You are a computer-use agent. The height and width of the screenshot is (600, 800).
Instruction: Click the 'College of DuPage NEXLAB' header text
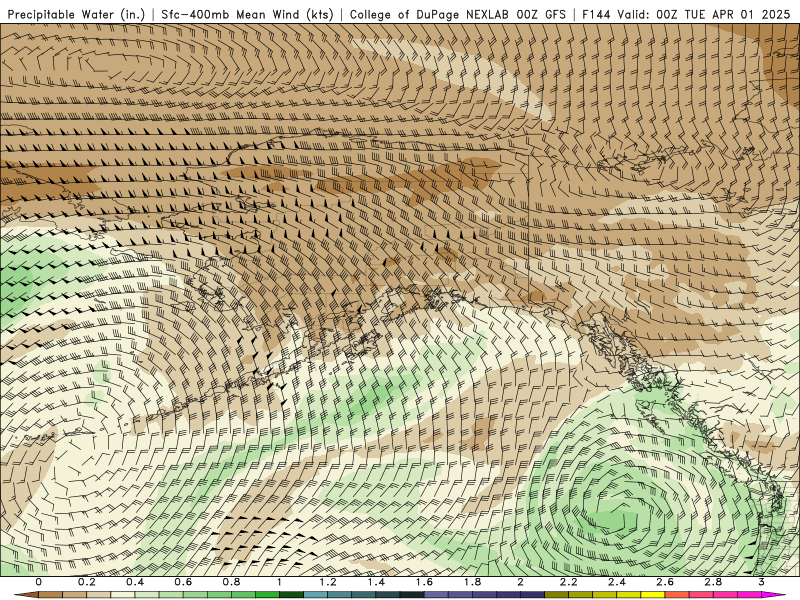click(429, 14)
